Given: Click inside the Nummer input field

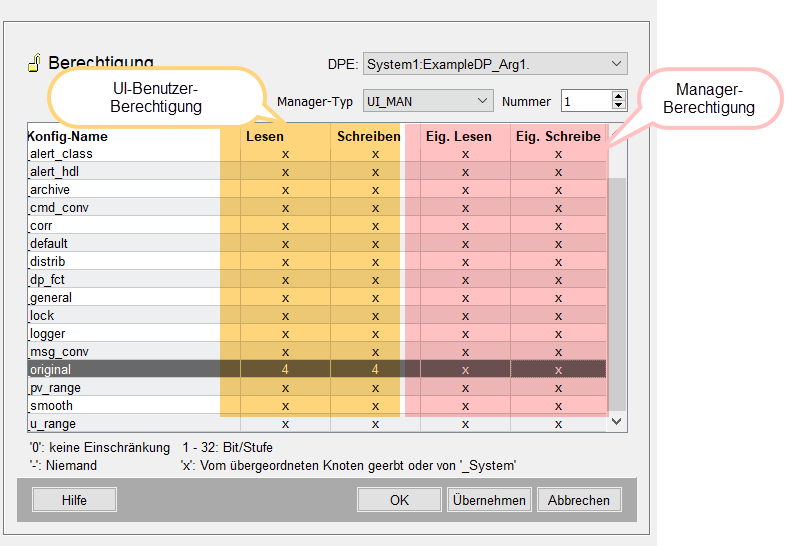Looking at the screenshot, I should (587, 101).
